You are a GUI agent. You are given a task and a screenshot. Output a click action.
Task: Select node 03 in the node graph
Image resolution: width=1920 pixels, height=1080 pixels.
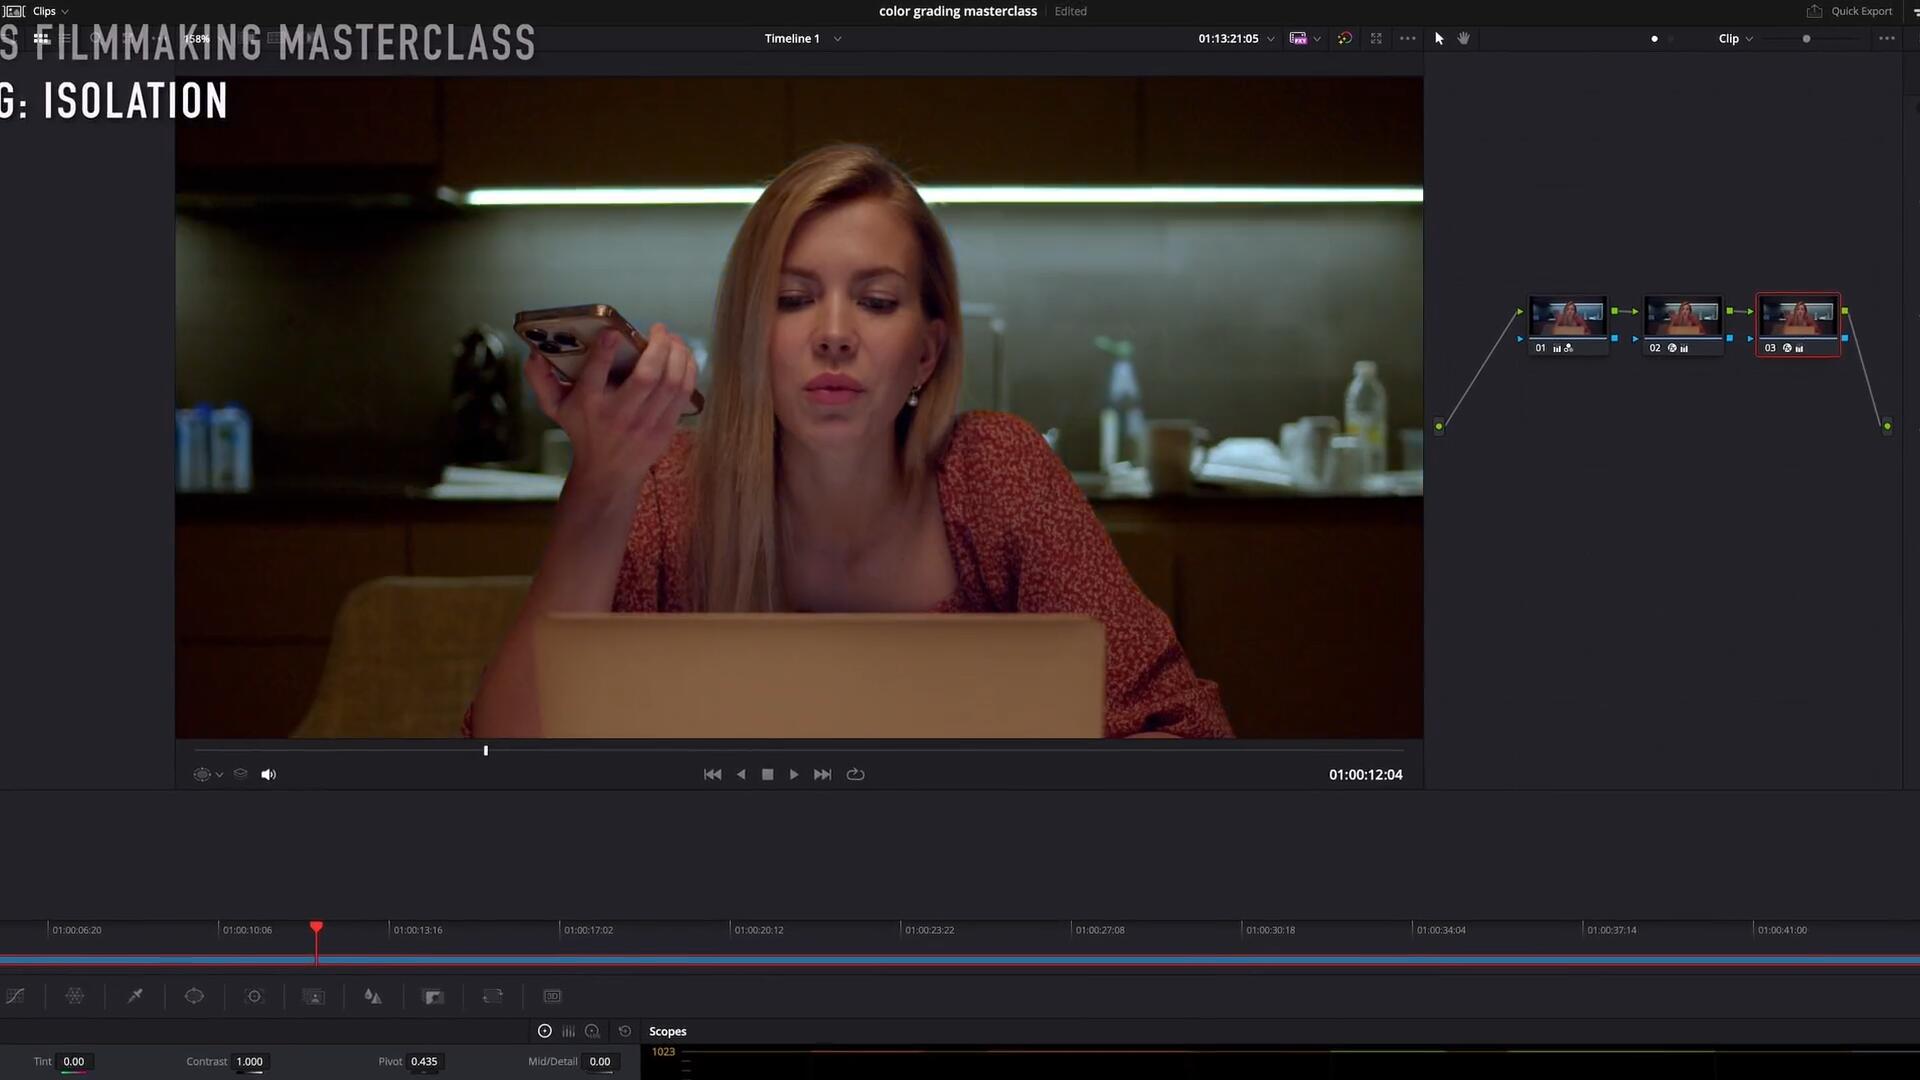click(1798, 322)
